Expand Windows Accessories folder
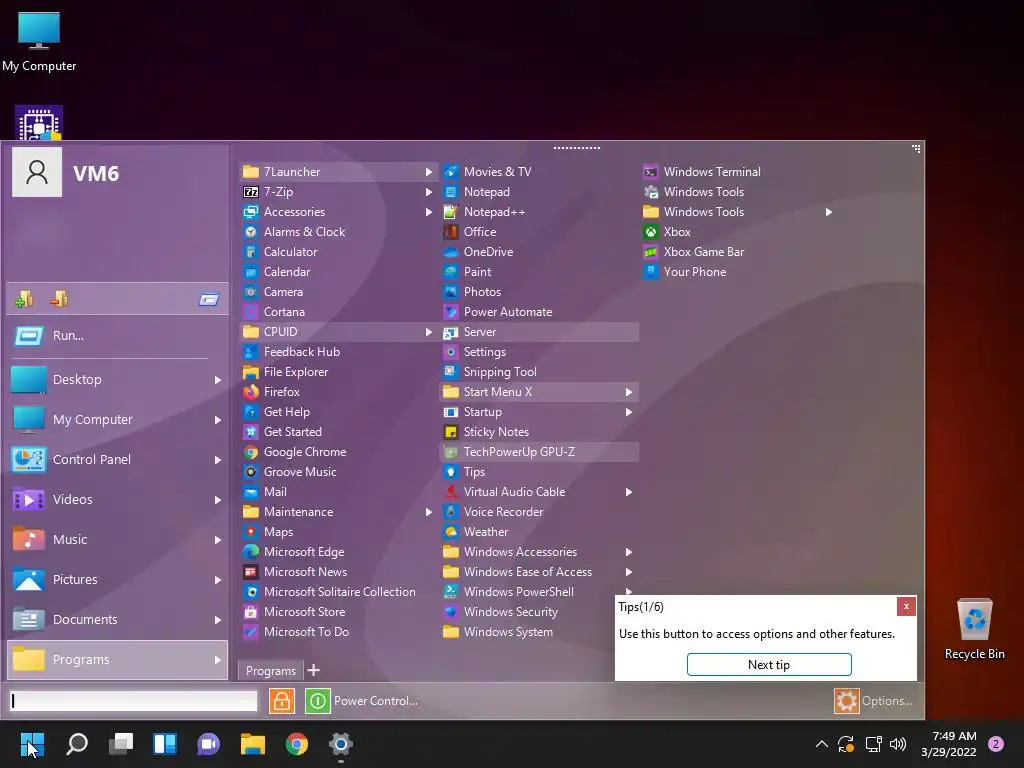Image resolution: width=1024 pixels, height=768 pixels. coord(538,552)
